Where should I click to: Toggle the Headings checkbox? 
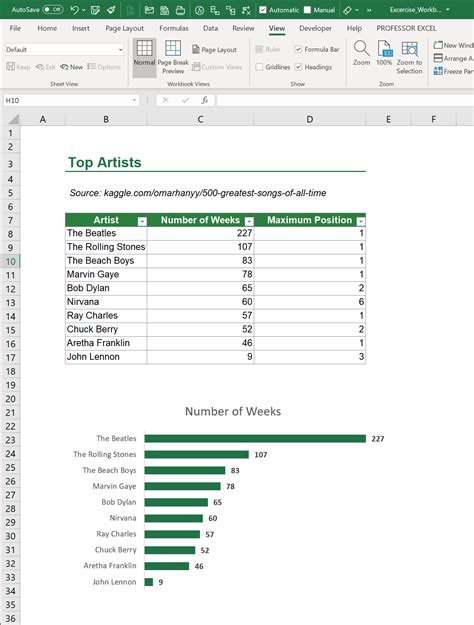[x=298, y=67]
